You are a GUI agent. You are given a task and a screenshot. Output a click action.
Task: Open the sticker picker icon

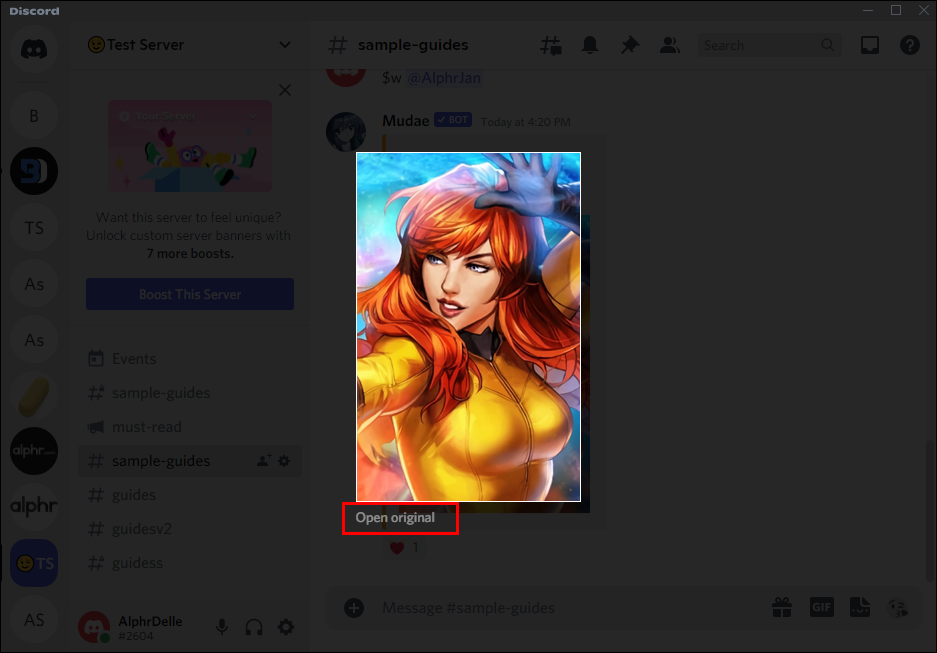click(x=860, y=608)
